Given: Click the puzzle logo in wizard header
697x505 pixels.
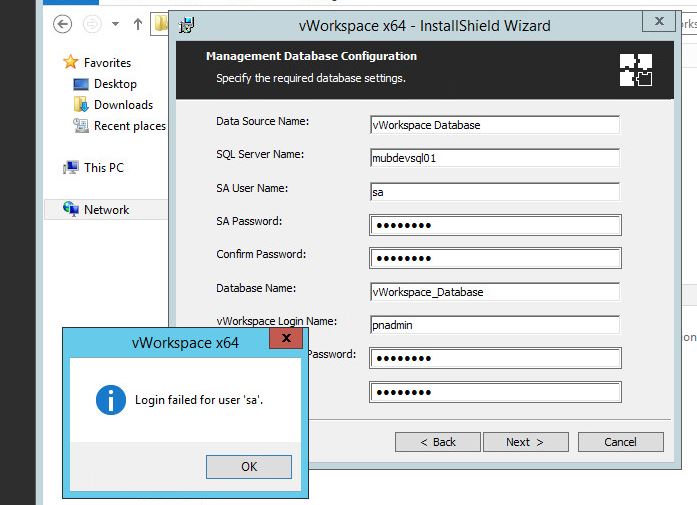Looking at the screenshot, I should coord(636,70).
